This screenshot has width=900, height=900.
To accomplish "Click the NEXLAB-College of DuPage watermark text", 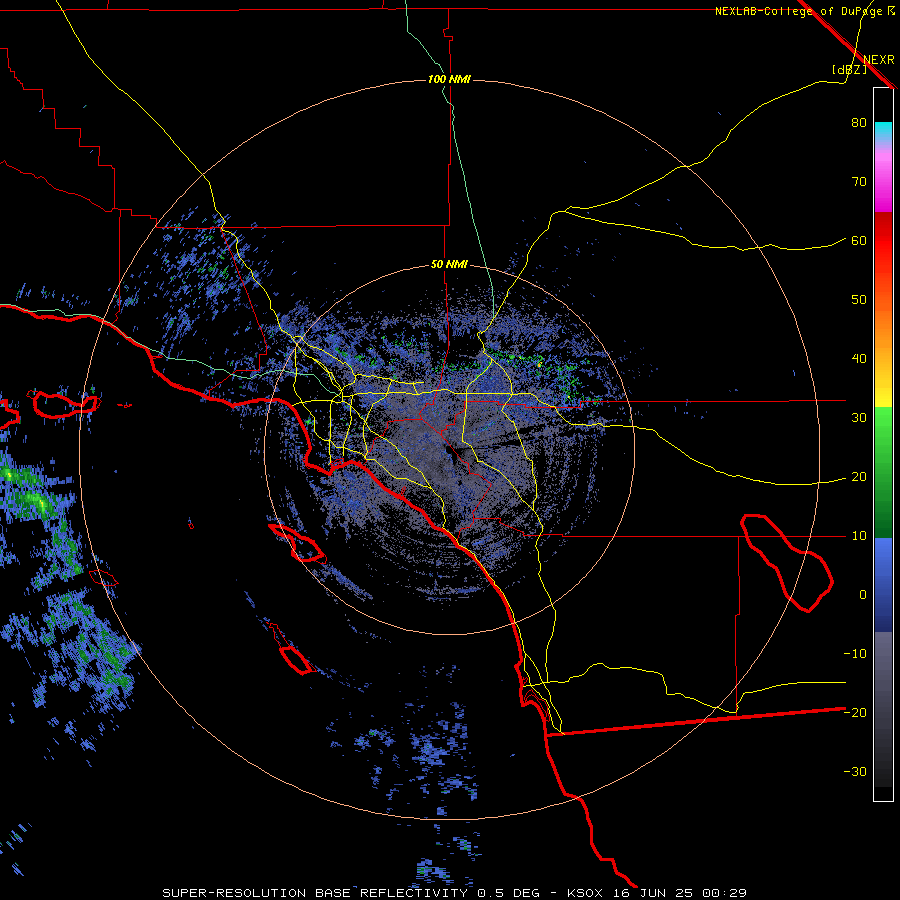I will coord(804,11).
